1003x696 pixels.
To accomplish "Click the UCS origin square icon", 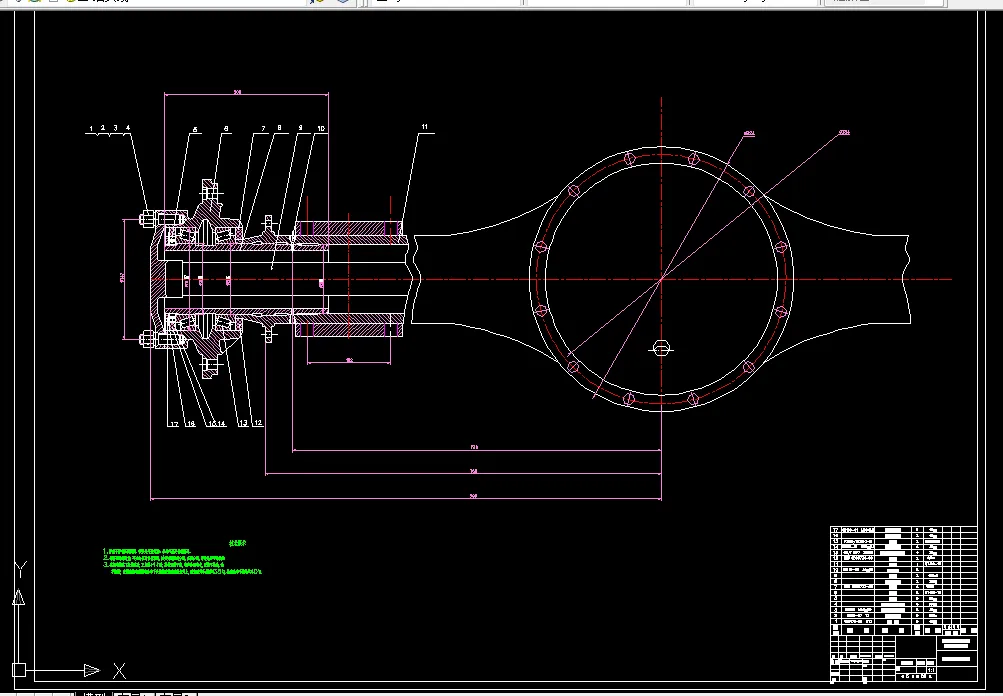I will point(19,670).
